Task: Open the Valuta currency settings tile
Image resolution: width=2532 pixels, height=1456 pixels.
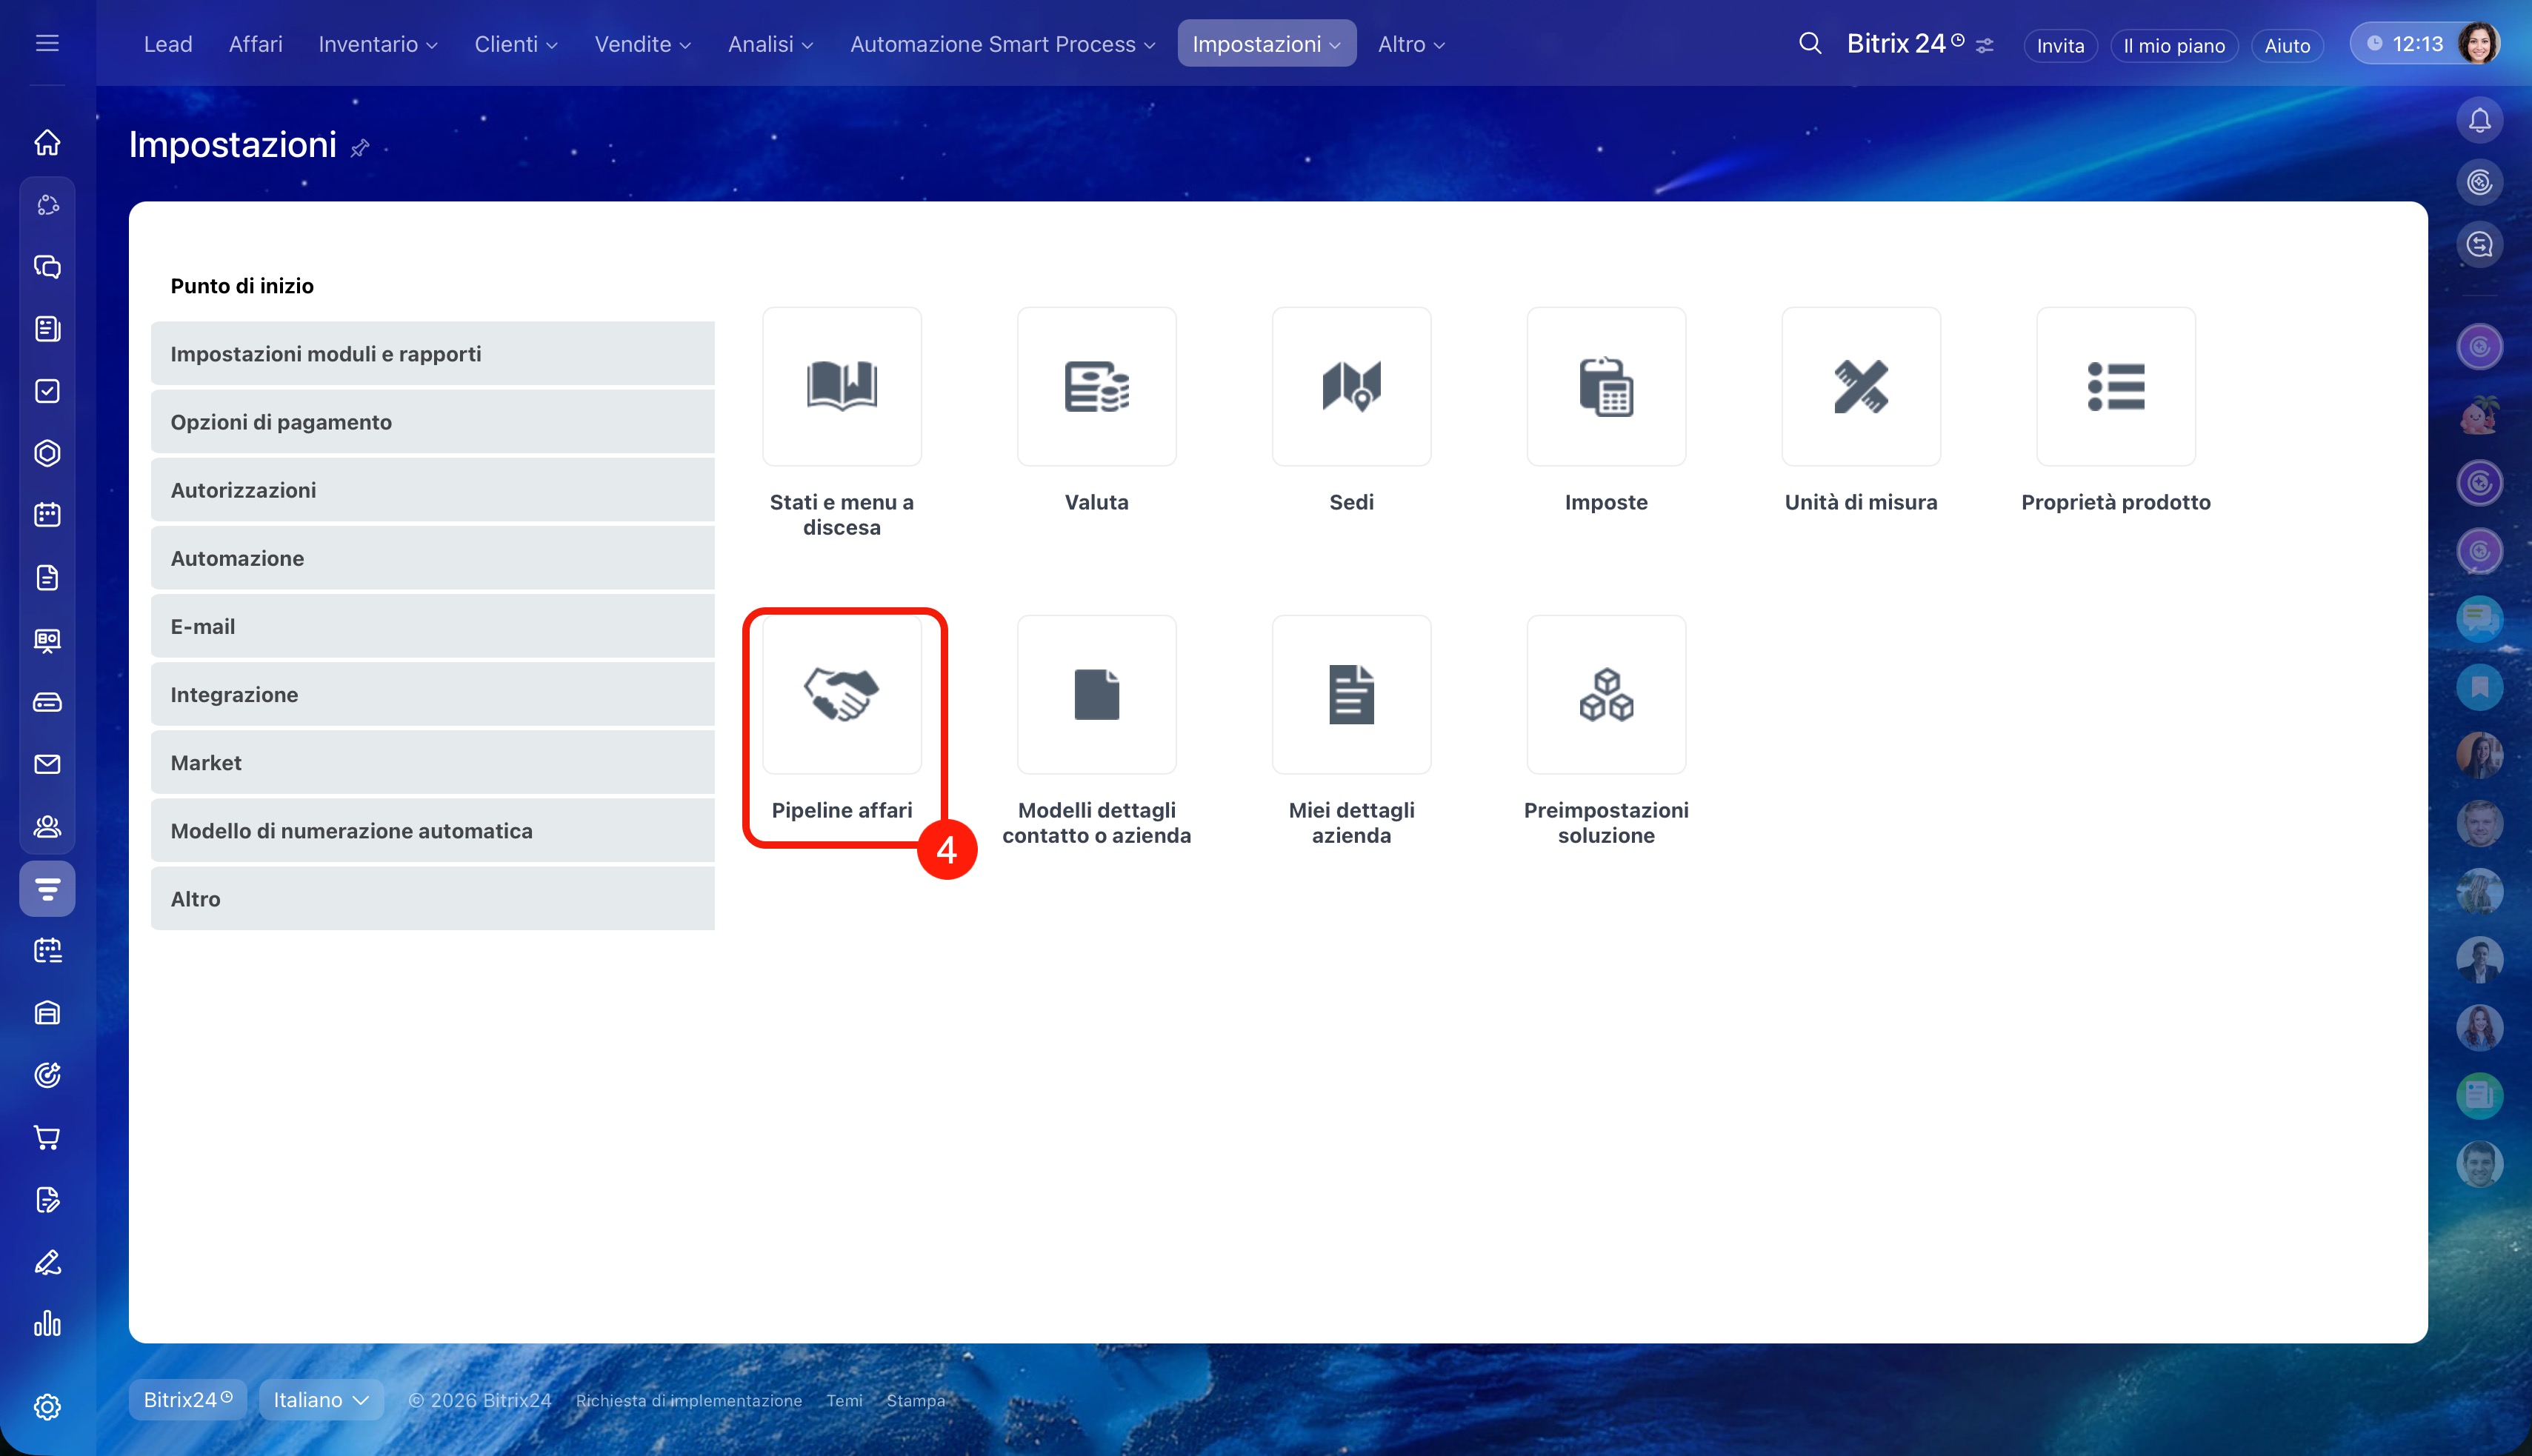Action: click(1096, 386)
